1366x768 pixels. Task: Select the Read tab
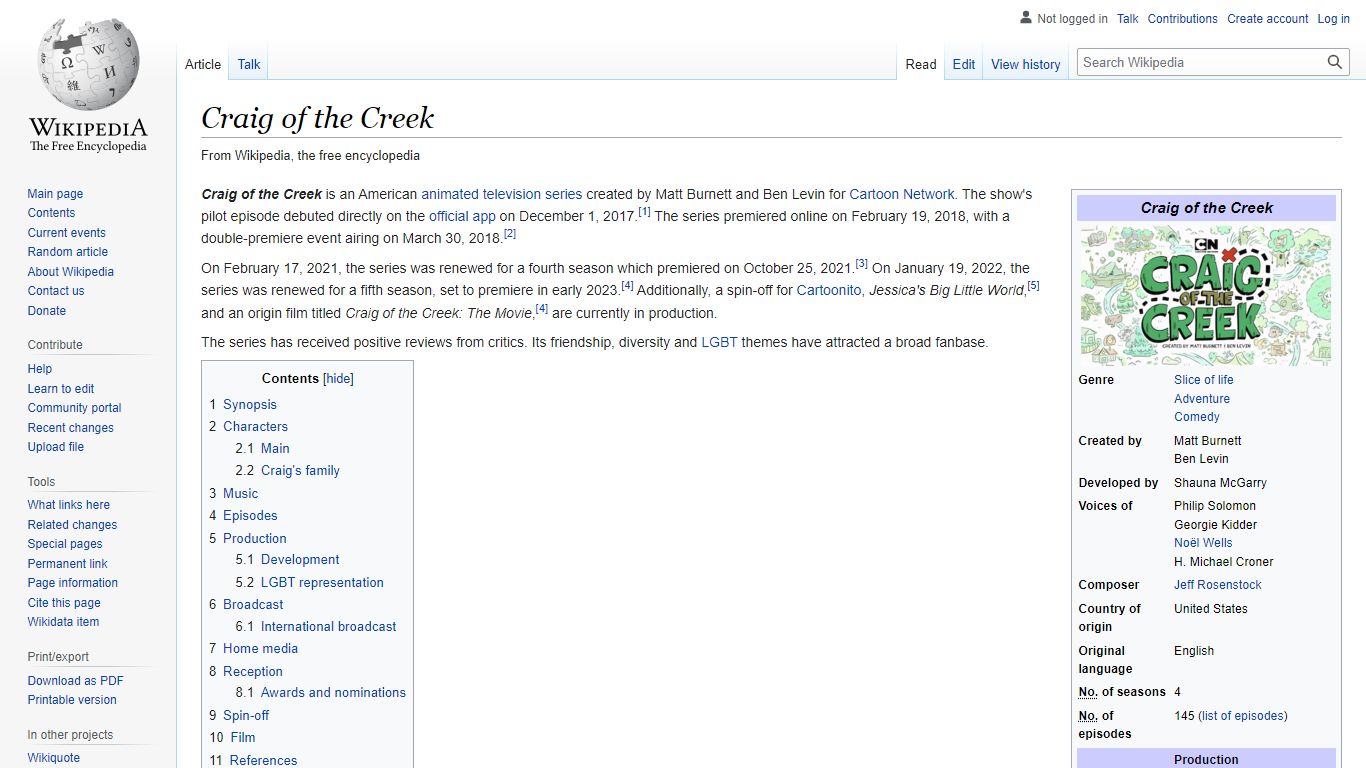pos(921,64)
